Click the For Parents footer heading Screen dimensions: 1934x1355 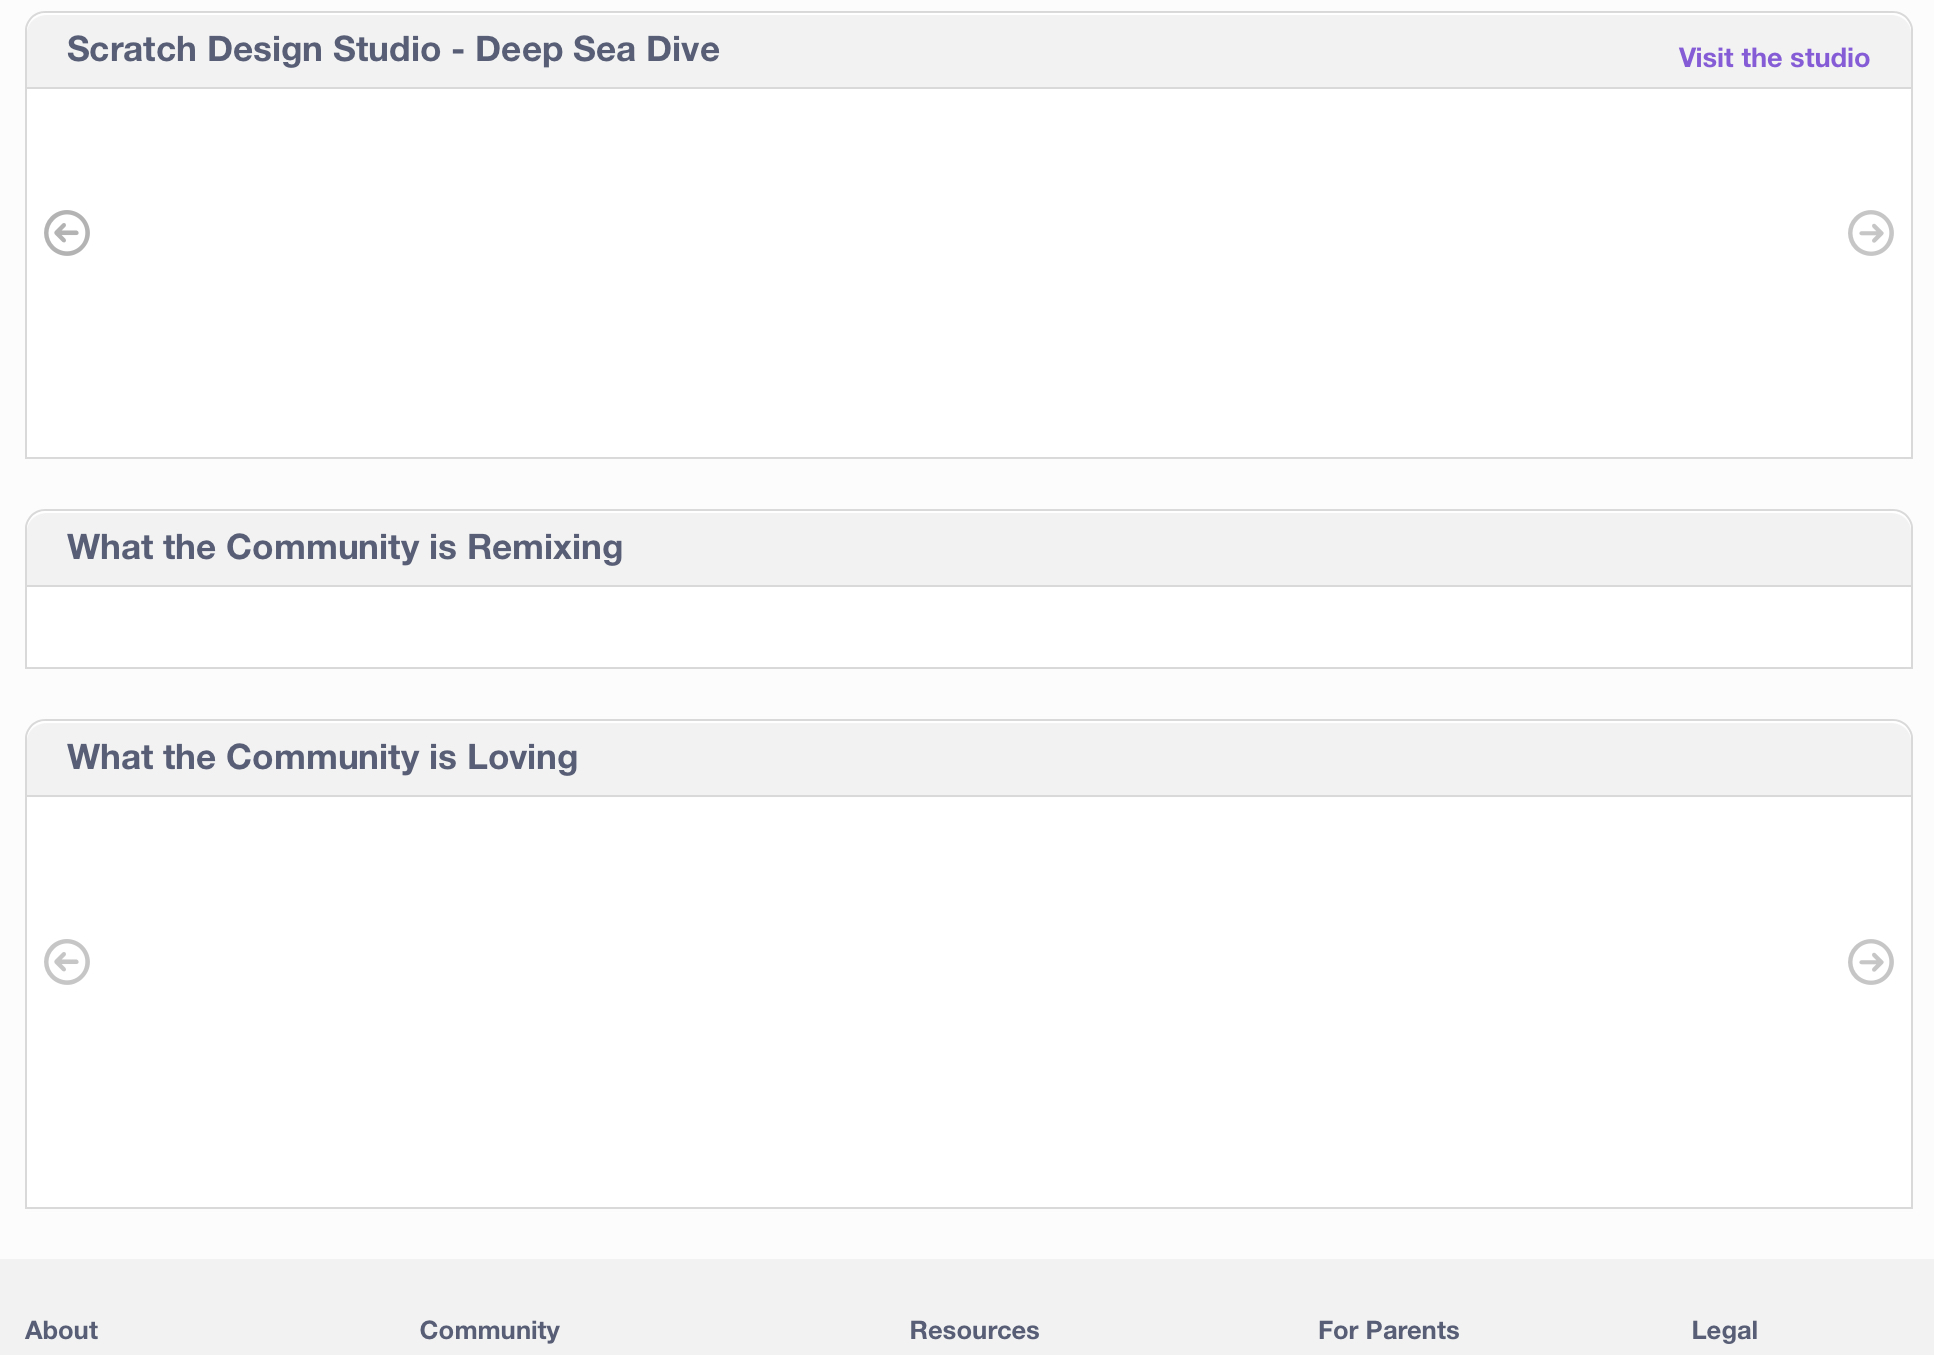coord(1388,1330)
